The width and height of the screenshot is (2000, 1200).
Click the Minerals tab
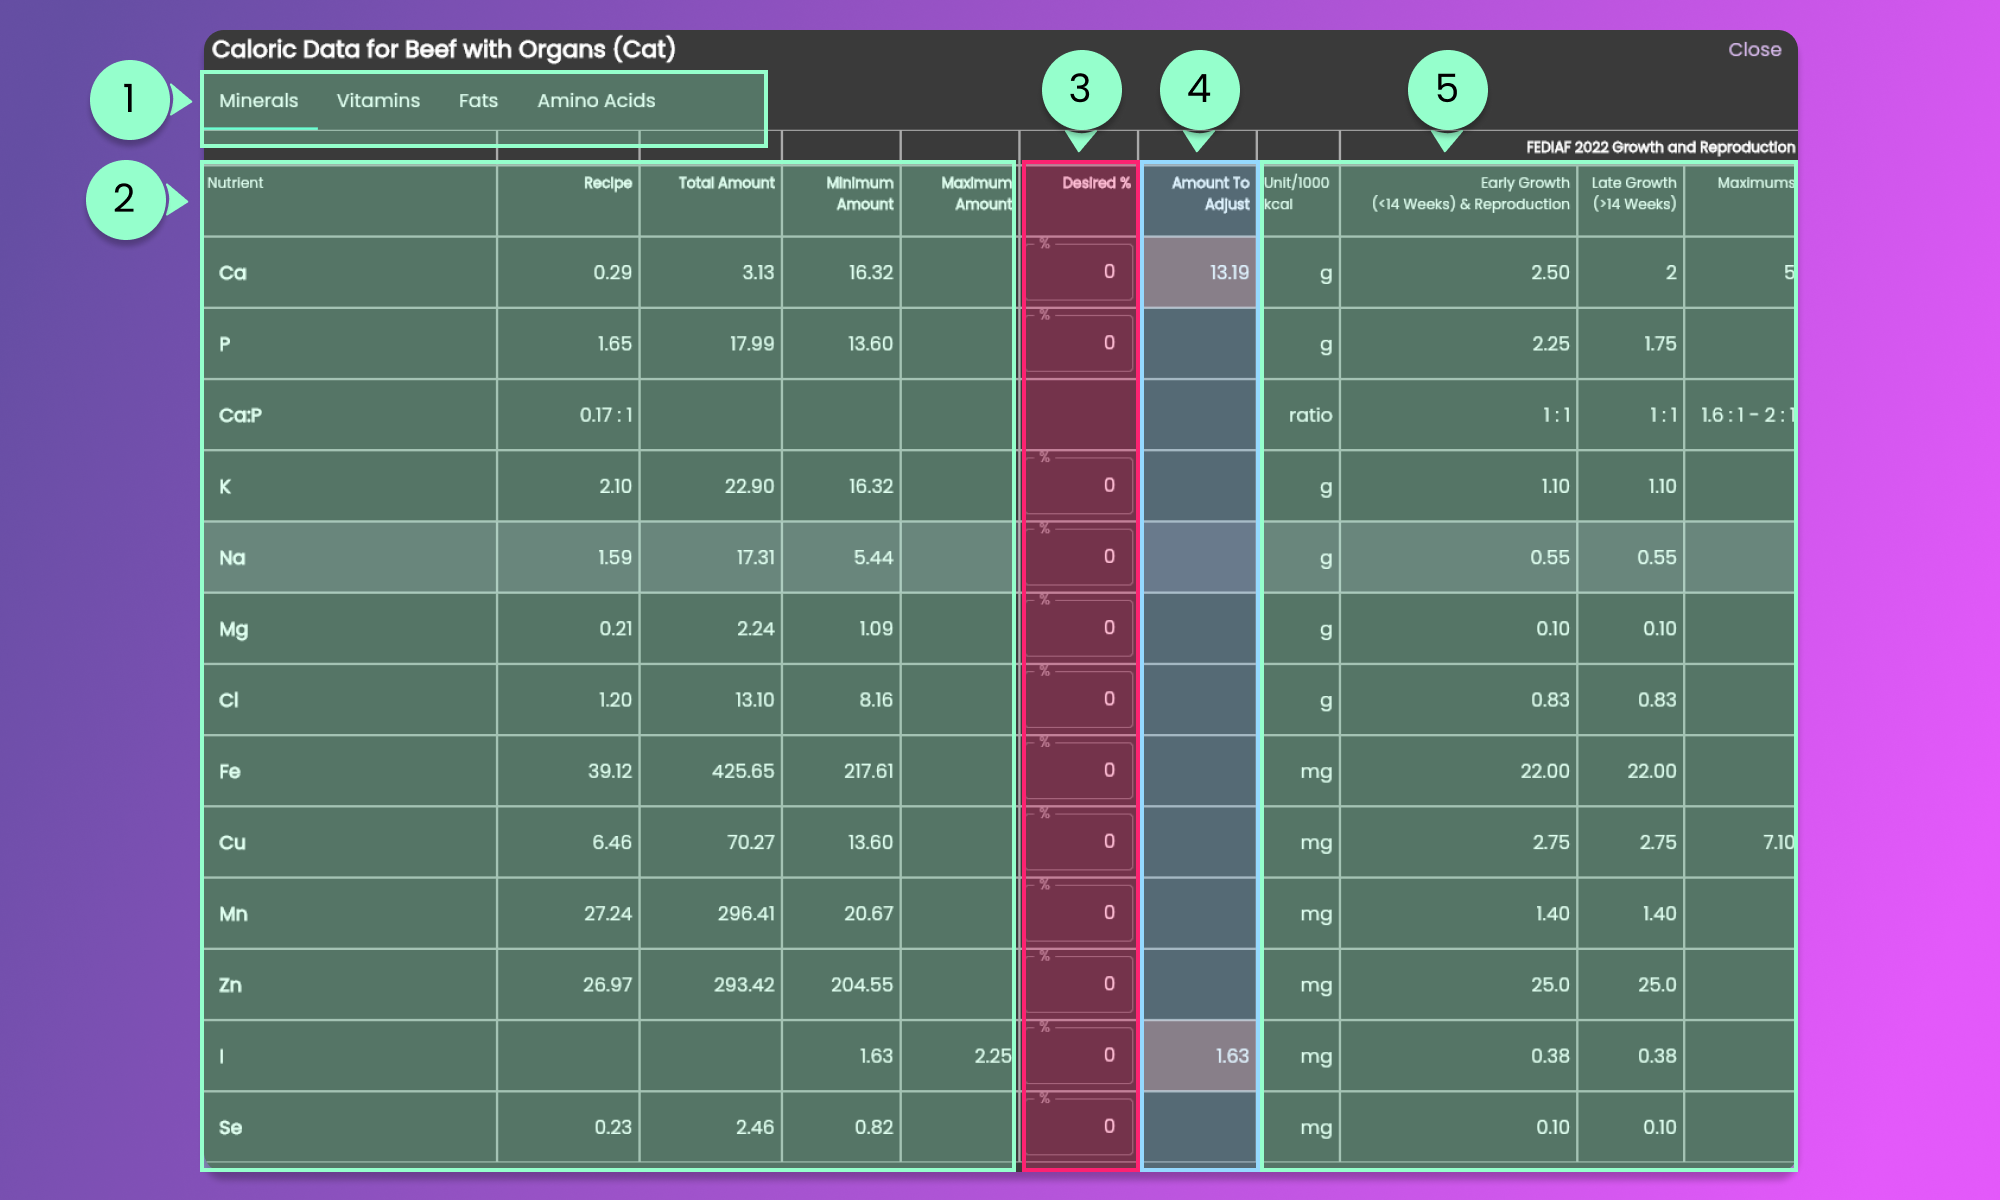click(258, 101)
